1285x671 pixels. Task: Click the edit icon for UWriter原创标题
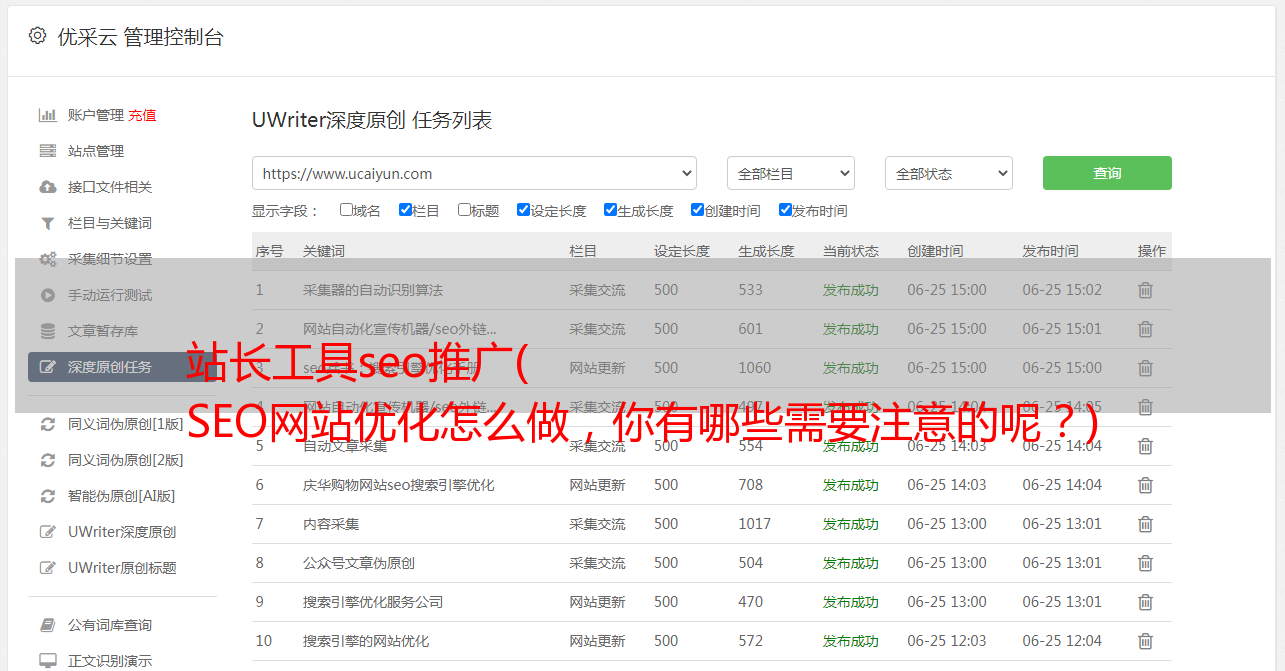(x=47, y=568)
